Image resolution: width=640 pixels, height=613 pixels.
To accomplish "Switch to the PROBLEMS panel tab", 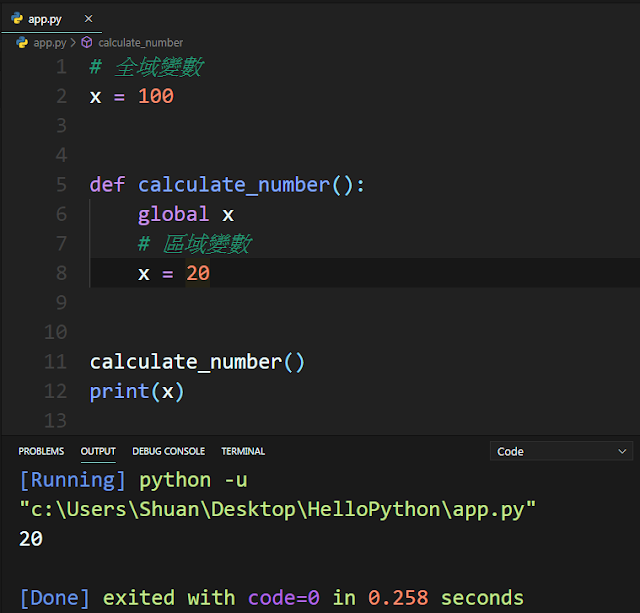I will coord(41,451).
